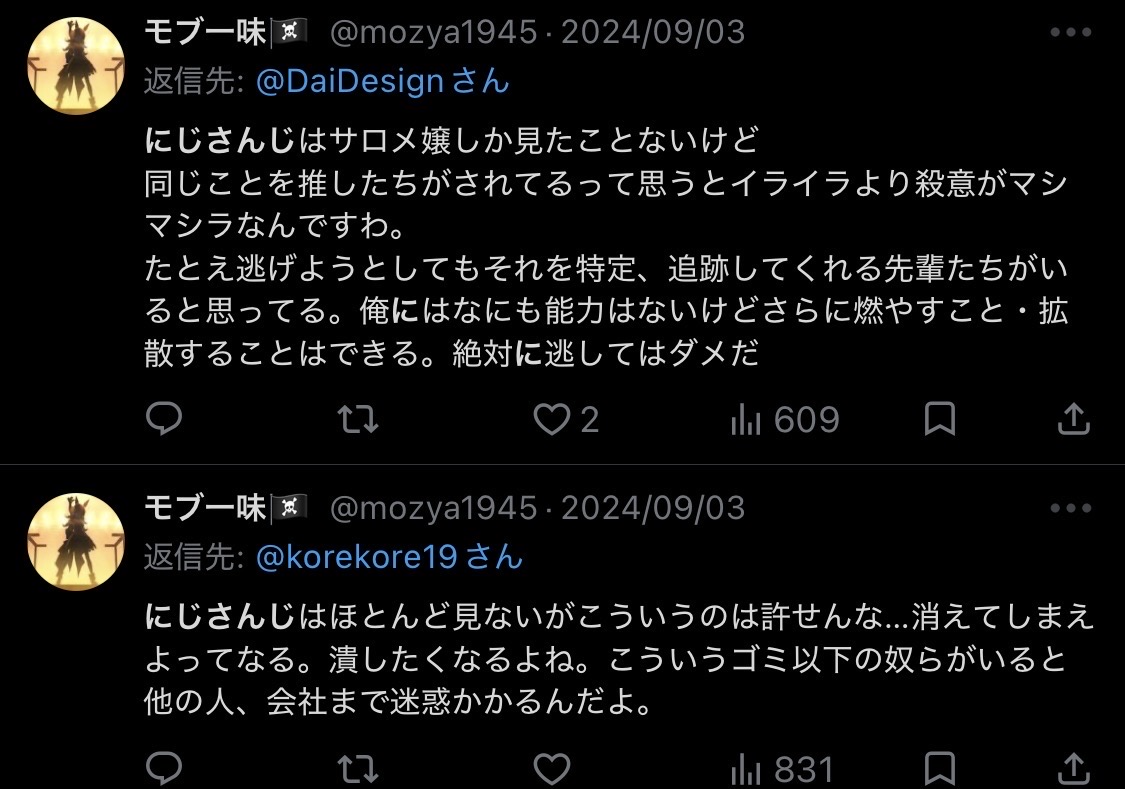Retweet the second tweet
Image resolution: width=1125 pixels, height=789 pixels.
tap(358, 769)
